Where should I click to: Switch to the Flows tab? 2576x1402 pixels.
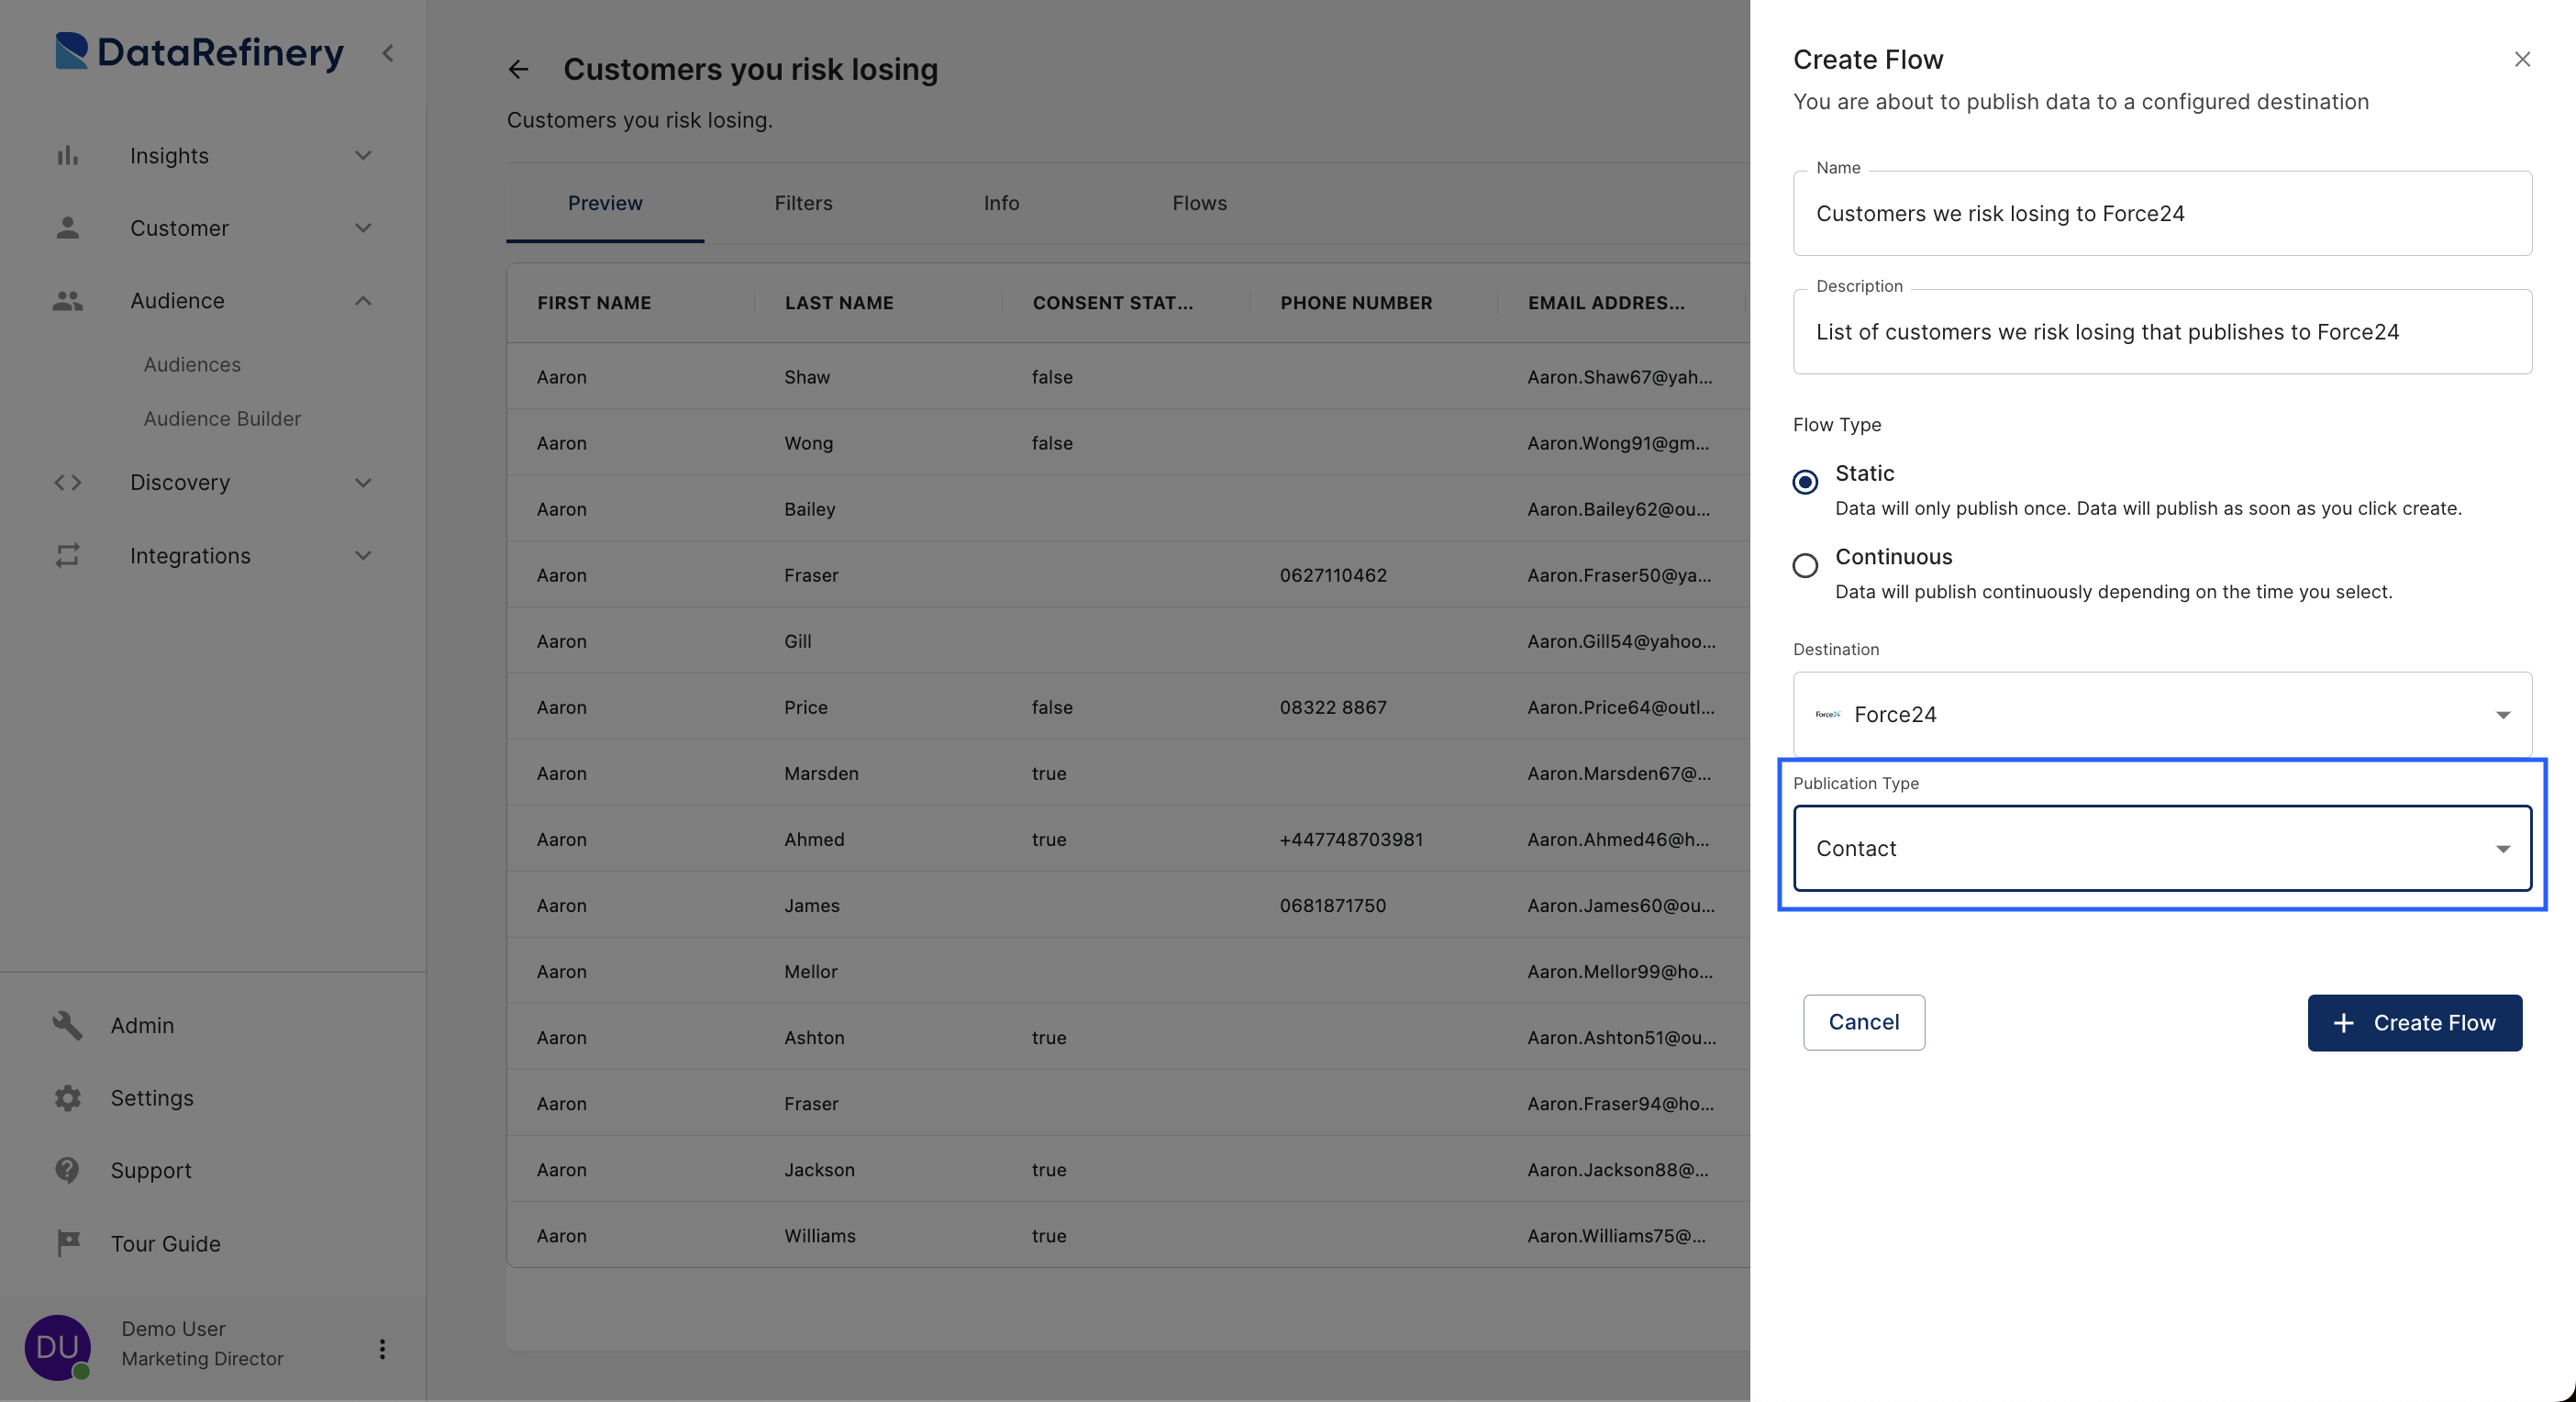tap(1199, 202)
